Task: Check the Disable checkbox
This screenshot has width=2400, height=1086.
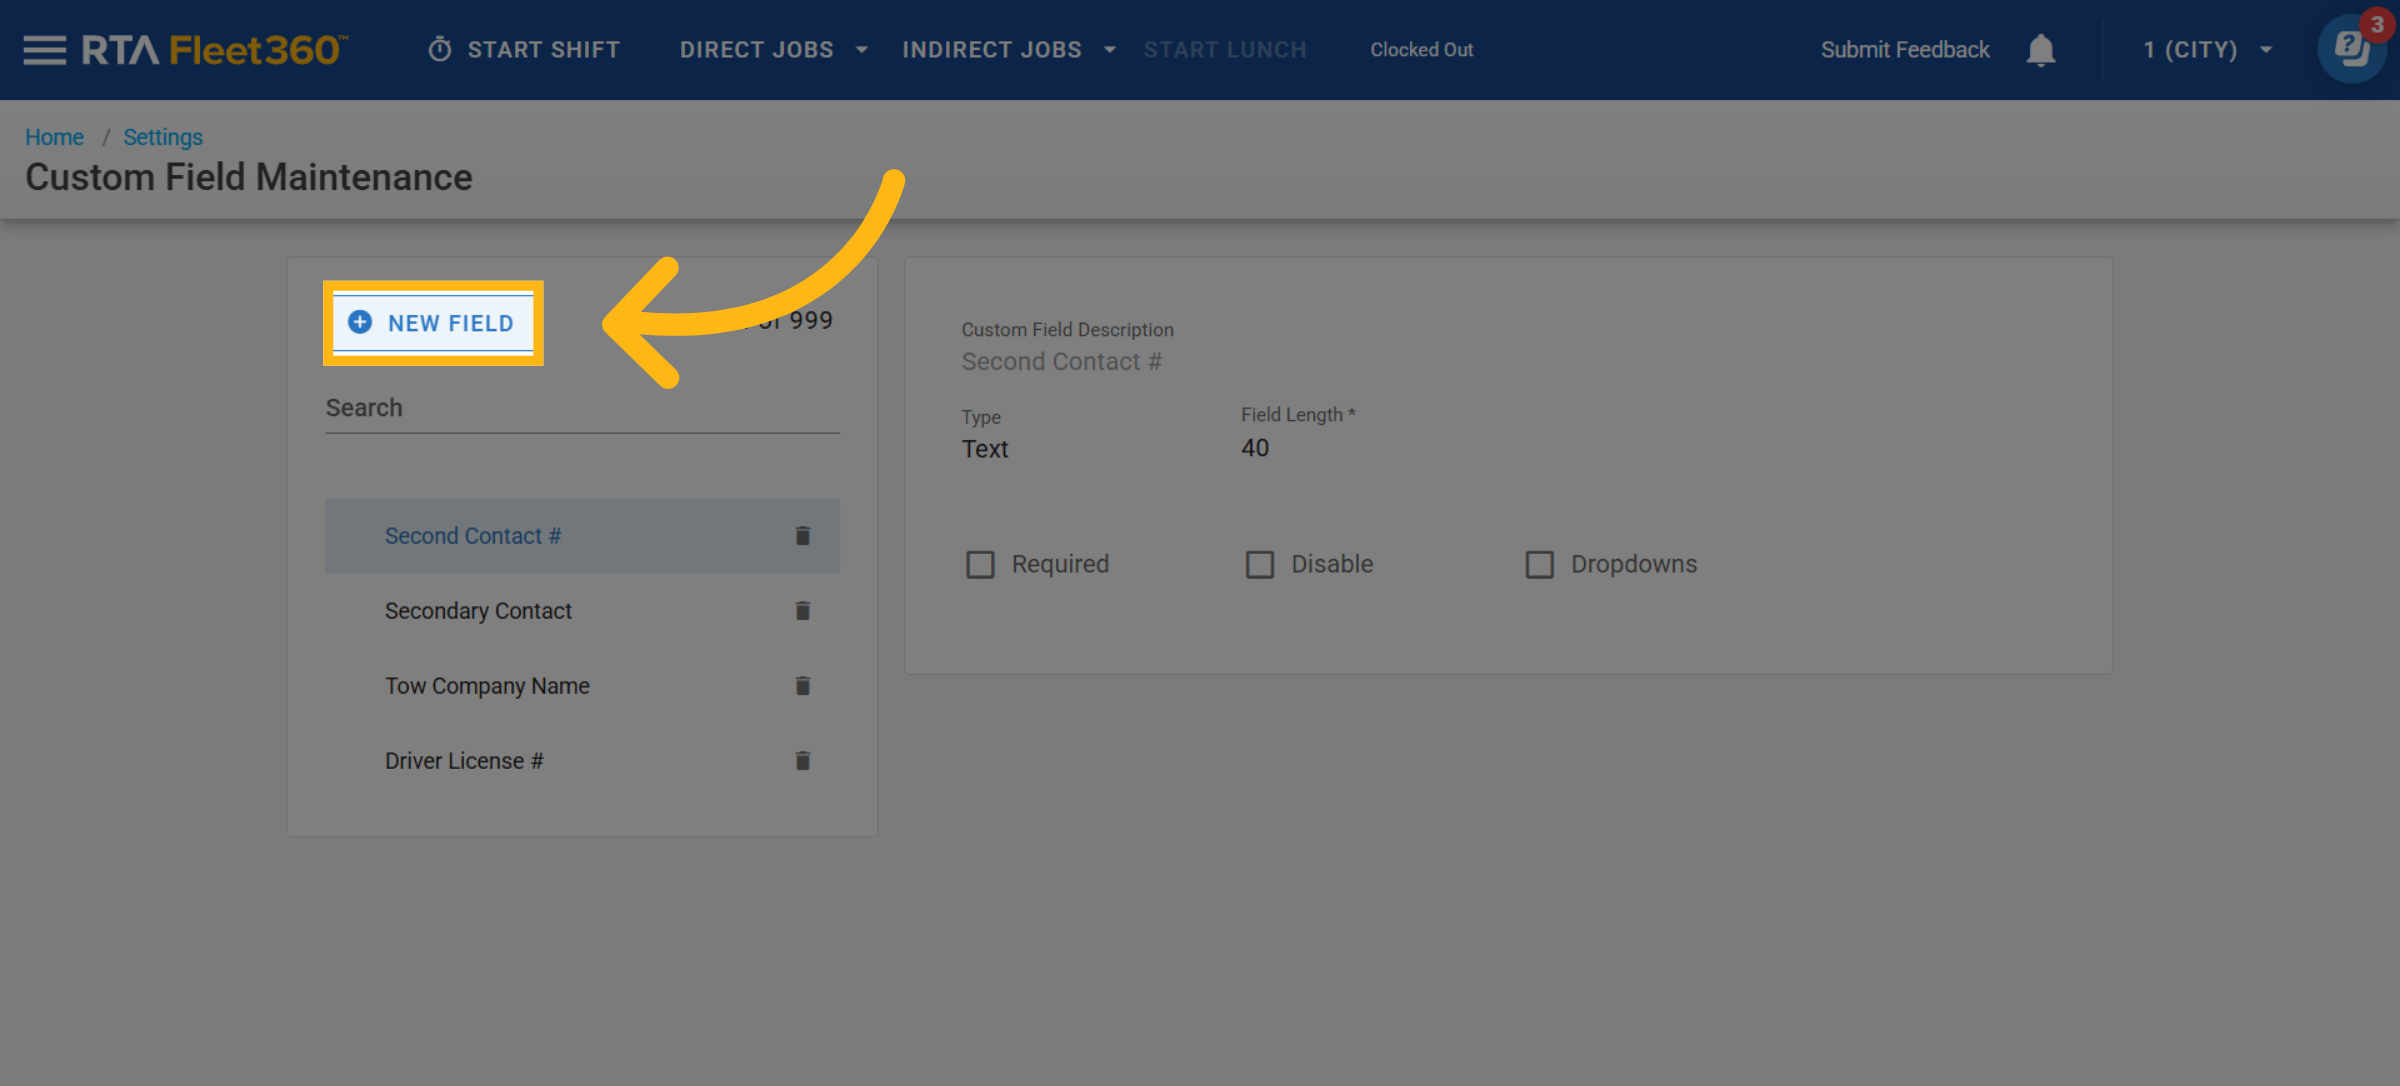Action: click(x=1260, y=565)
